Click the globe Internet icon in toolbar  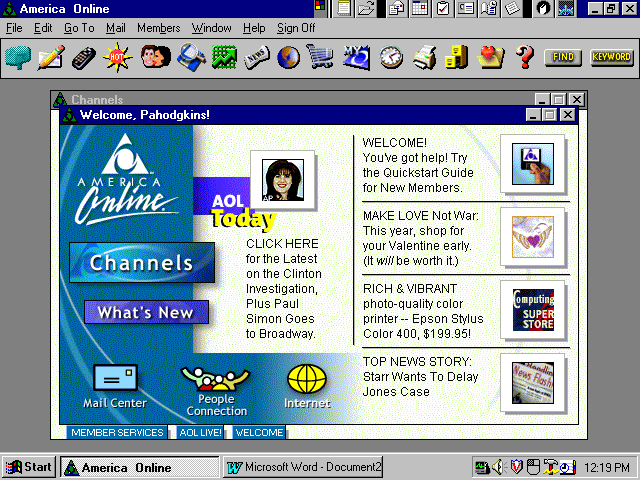pos(289,57)
